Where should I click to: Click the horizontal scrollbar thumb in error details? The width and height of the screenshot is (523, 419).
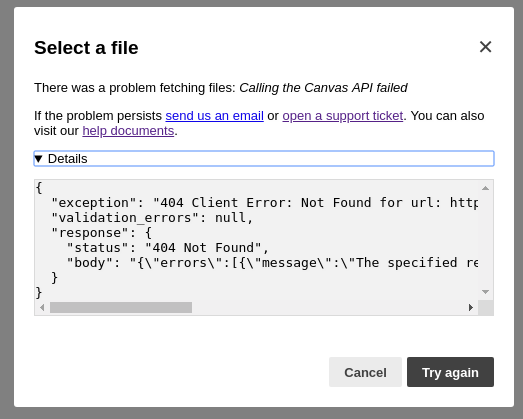(121, 307)
